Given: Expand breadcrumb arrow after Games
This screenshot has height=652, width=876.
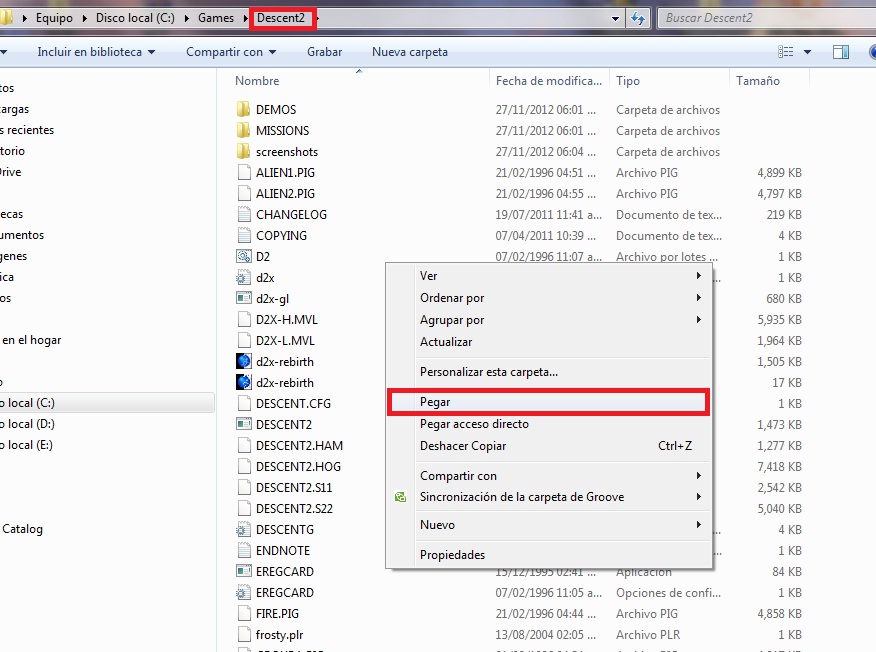Looking at the screenshot, I should [x=245, y=18].
